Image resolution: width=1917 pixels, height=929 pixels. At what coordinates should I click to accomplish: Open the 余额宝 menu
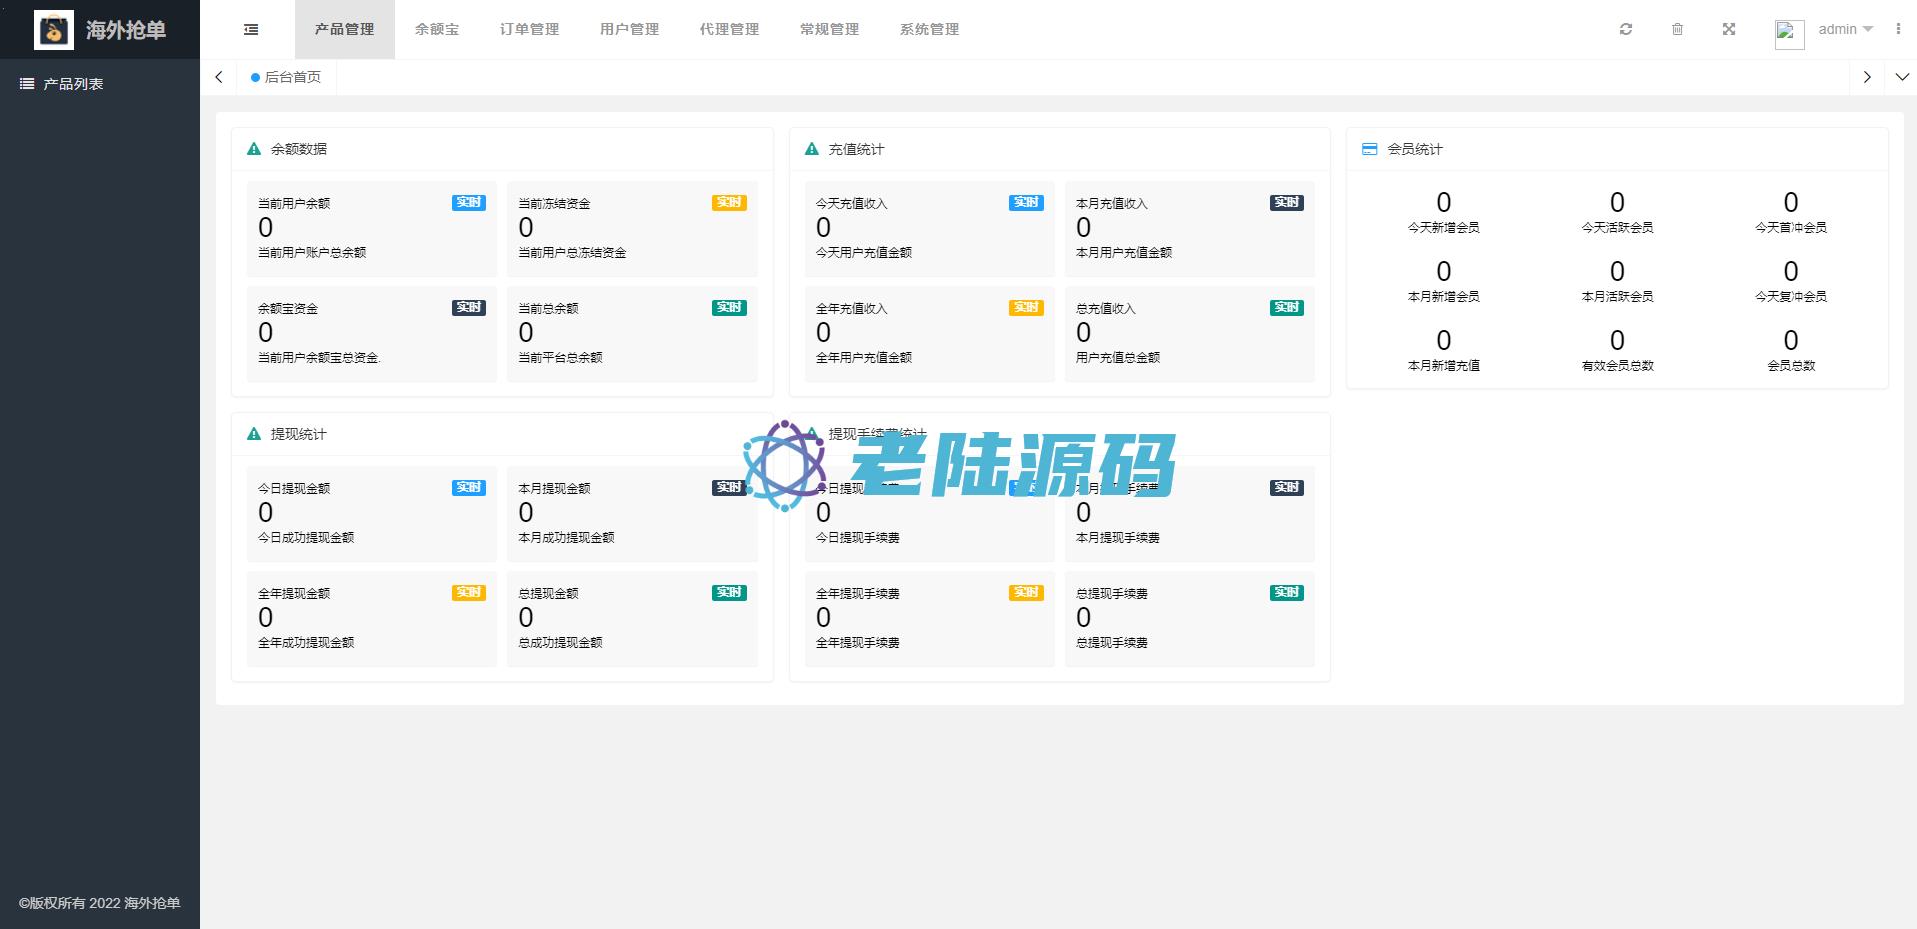(437, 30)
